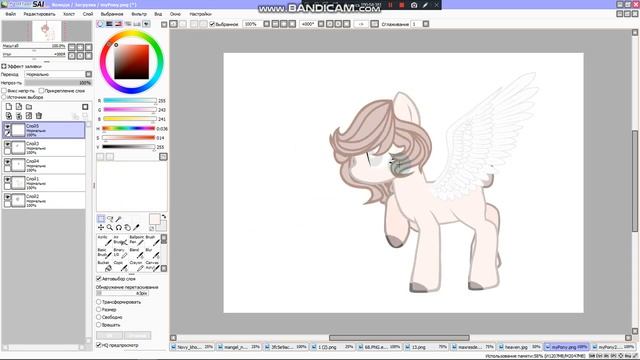Select the Rotate canvas tool

click(x=119, y=227)
